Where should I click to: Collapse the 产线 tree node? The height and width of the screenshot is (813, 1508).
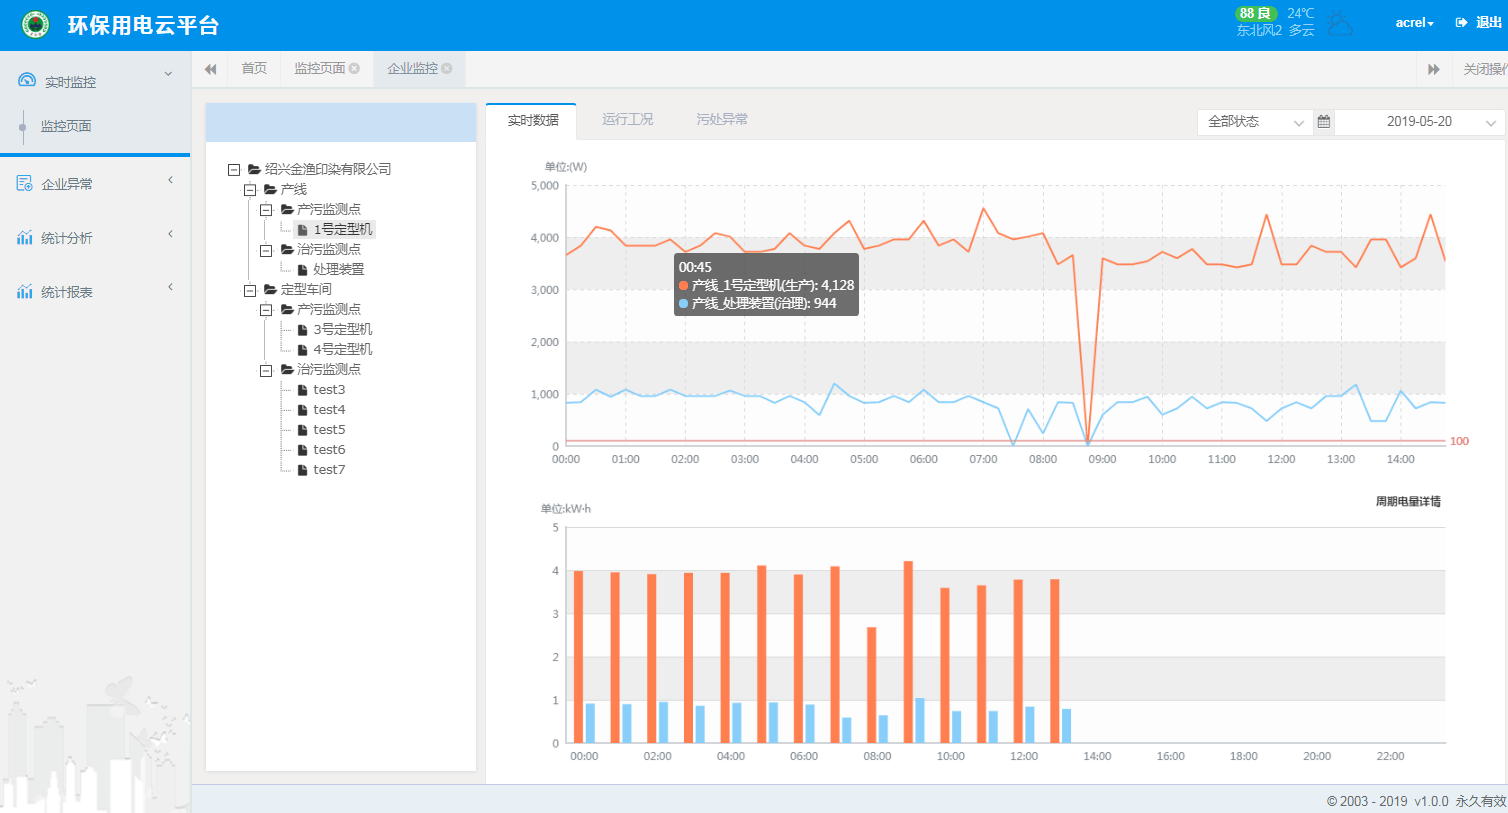(x=250, y=190)
